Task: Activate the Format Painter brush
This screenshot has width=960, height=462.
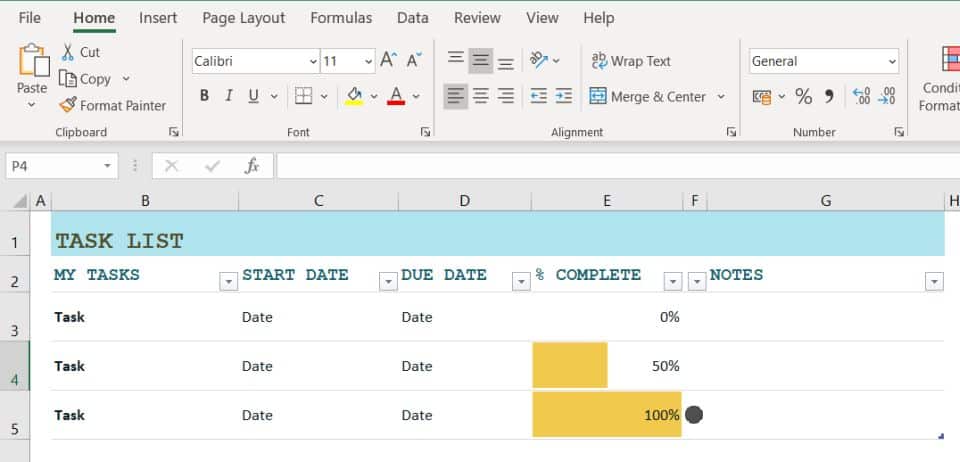Action: coord(67,105)
